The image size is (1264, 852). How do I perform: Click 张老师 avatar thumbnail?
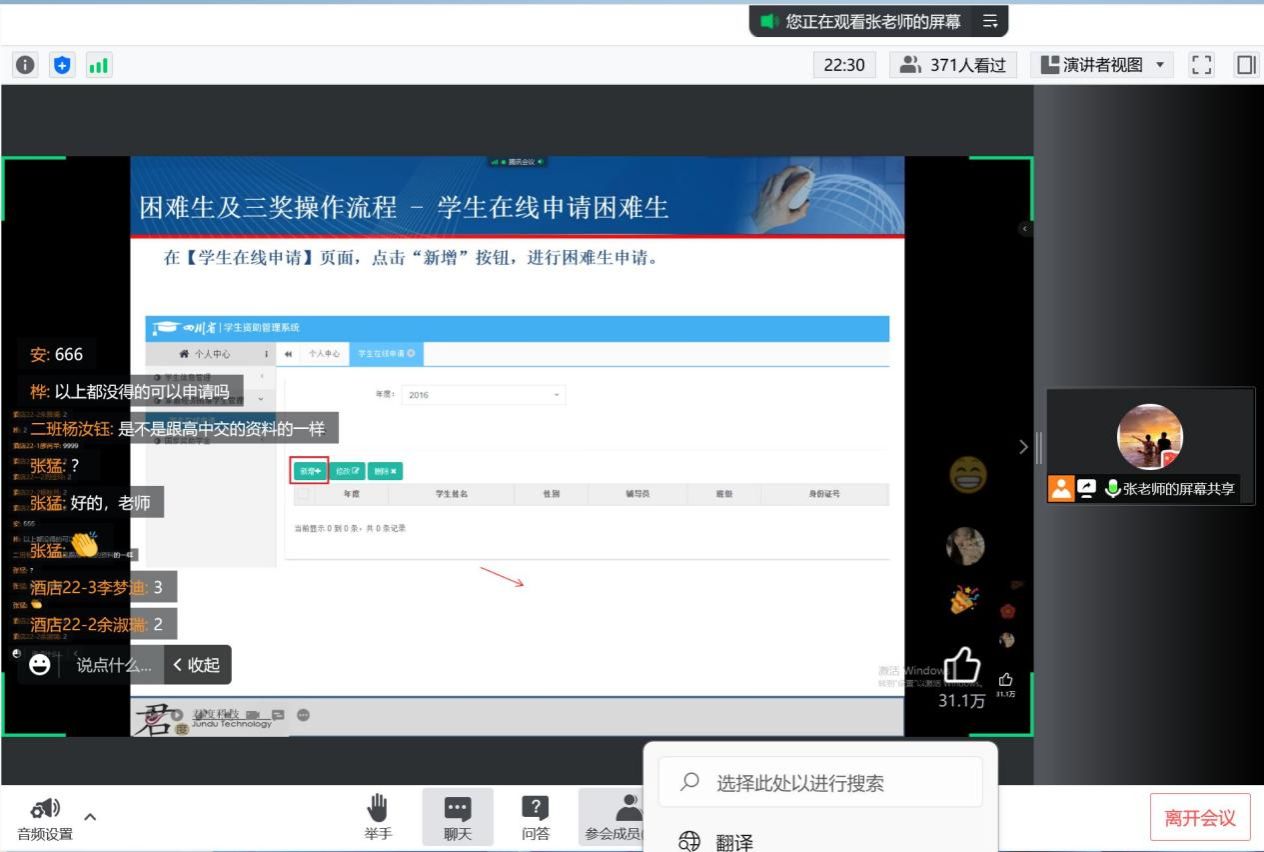tap(1150, 437)
